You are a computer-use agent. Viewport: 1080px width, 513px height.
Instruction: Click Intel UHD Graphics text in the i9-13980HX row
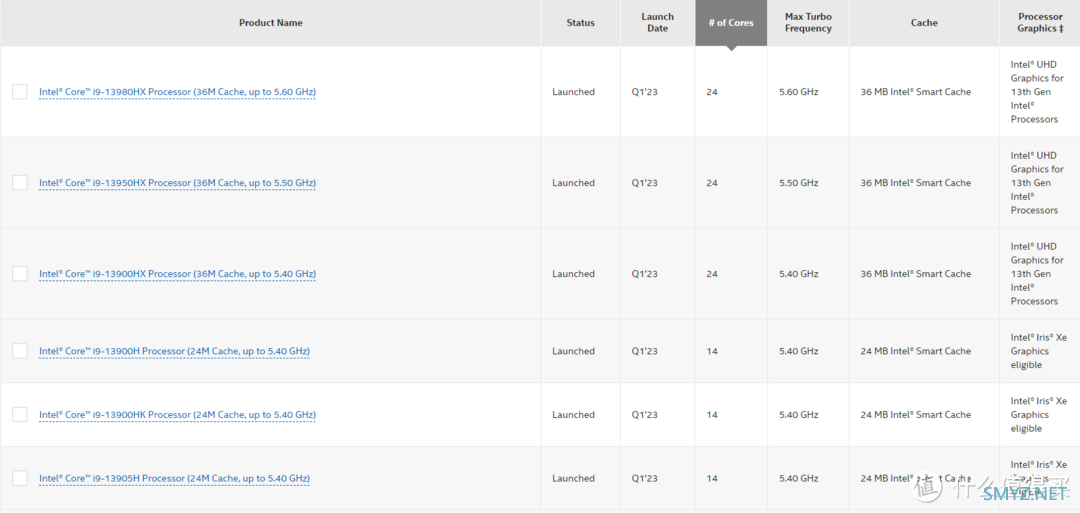[1037, 92]
